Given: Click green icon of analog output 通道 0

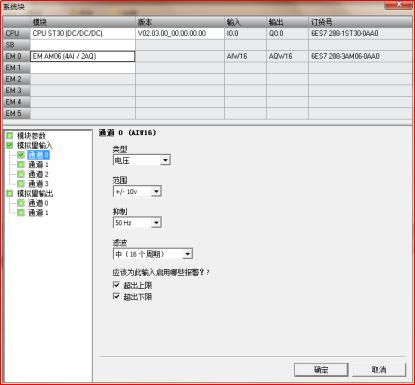Looking at the screenshot, I should 21,203.
